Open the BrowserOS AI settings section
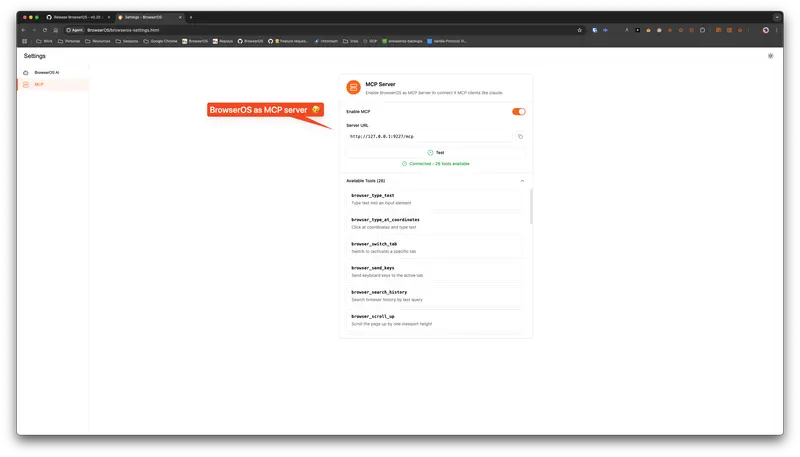The image size is (800, 457). click(x=53, y=72)
